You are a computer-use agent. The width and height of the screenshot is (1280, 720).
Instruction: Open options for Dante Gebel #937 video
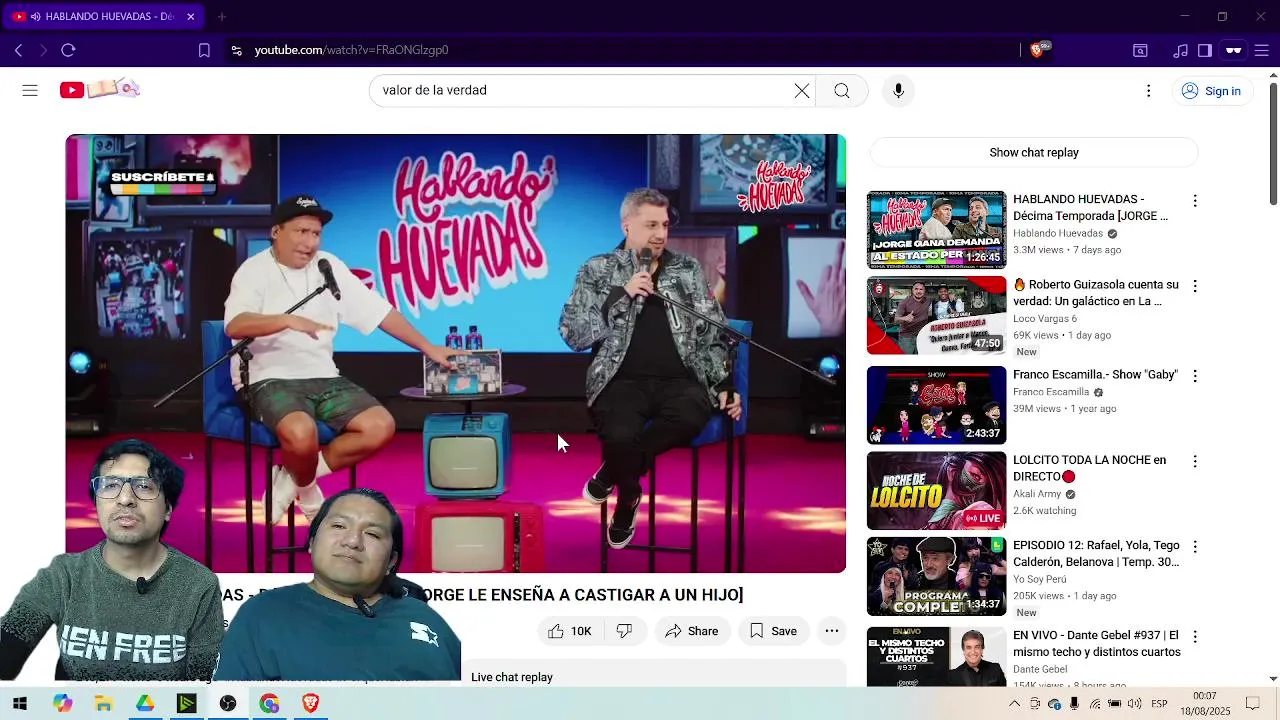(1194, 636)
